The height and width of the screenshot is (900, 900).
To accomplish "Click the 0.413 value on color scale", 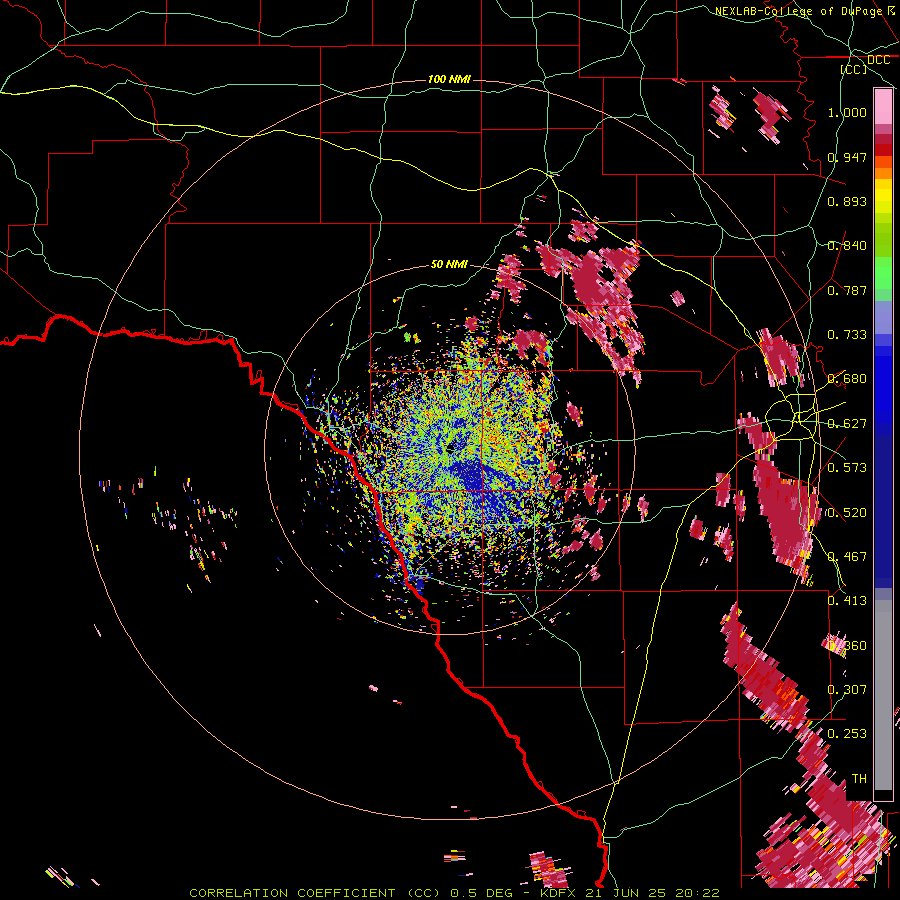I will coord(847,601).
